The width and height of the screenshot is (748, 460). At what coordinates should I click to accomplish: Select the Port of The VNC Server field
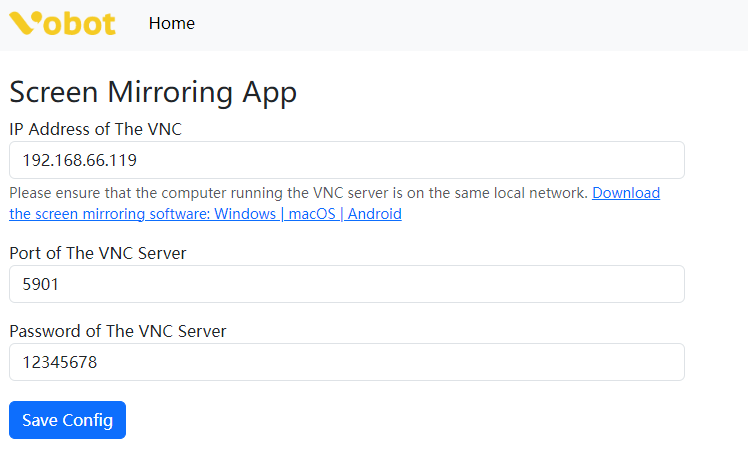346,284
